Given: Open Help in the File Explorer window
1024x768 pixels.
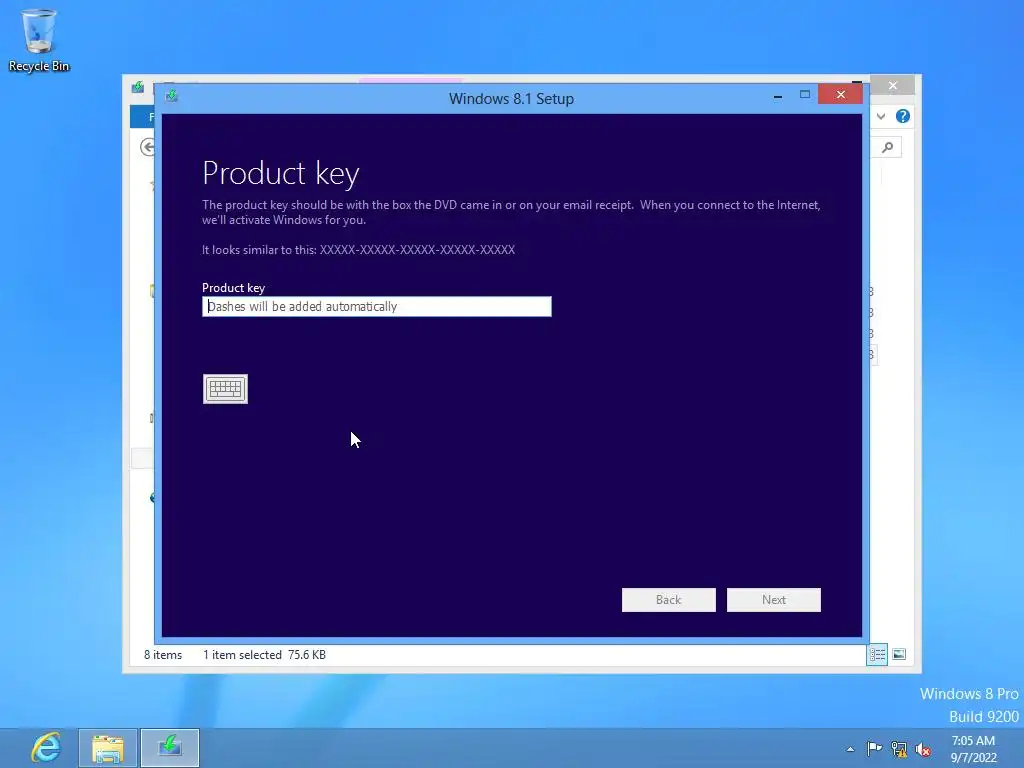Looking at the screenshot, I should coord(903,116).
